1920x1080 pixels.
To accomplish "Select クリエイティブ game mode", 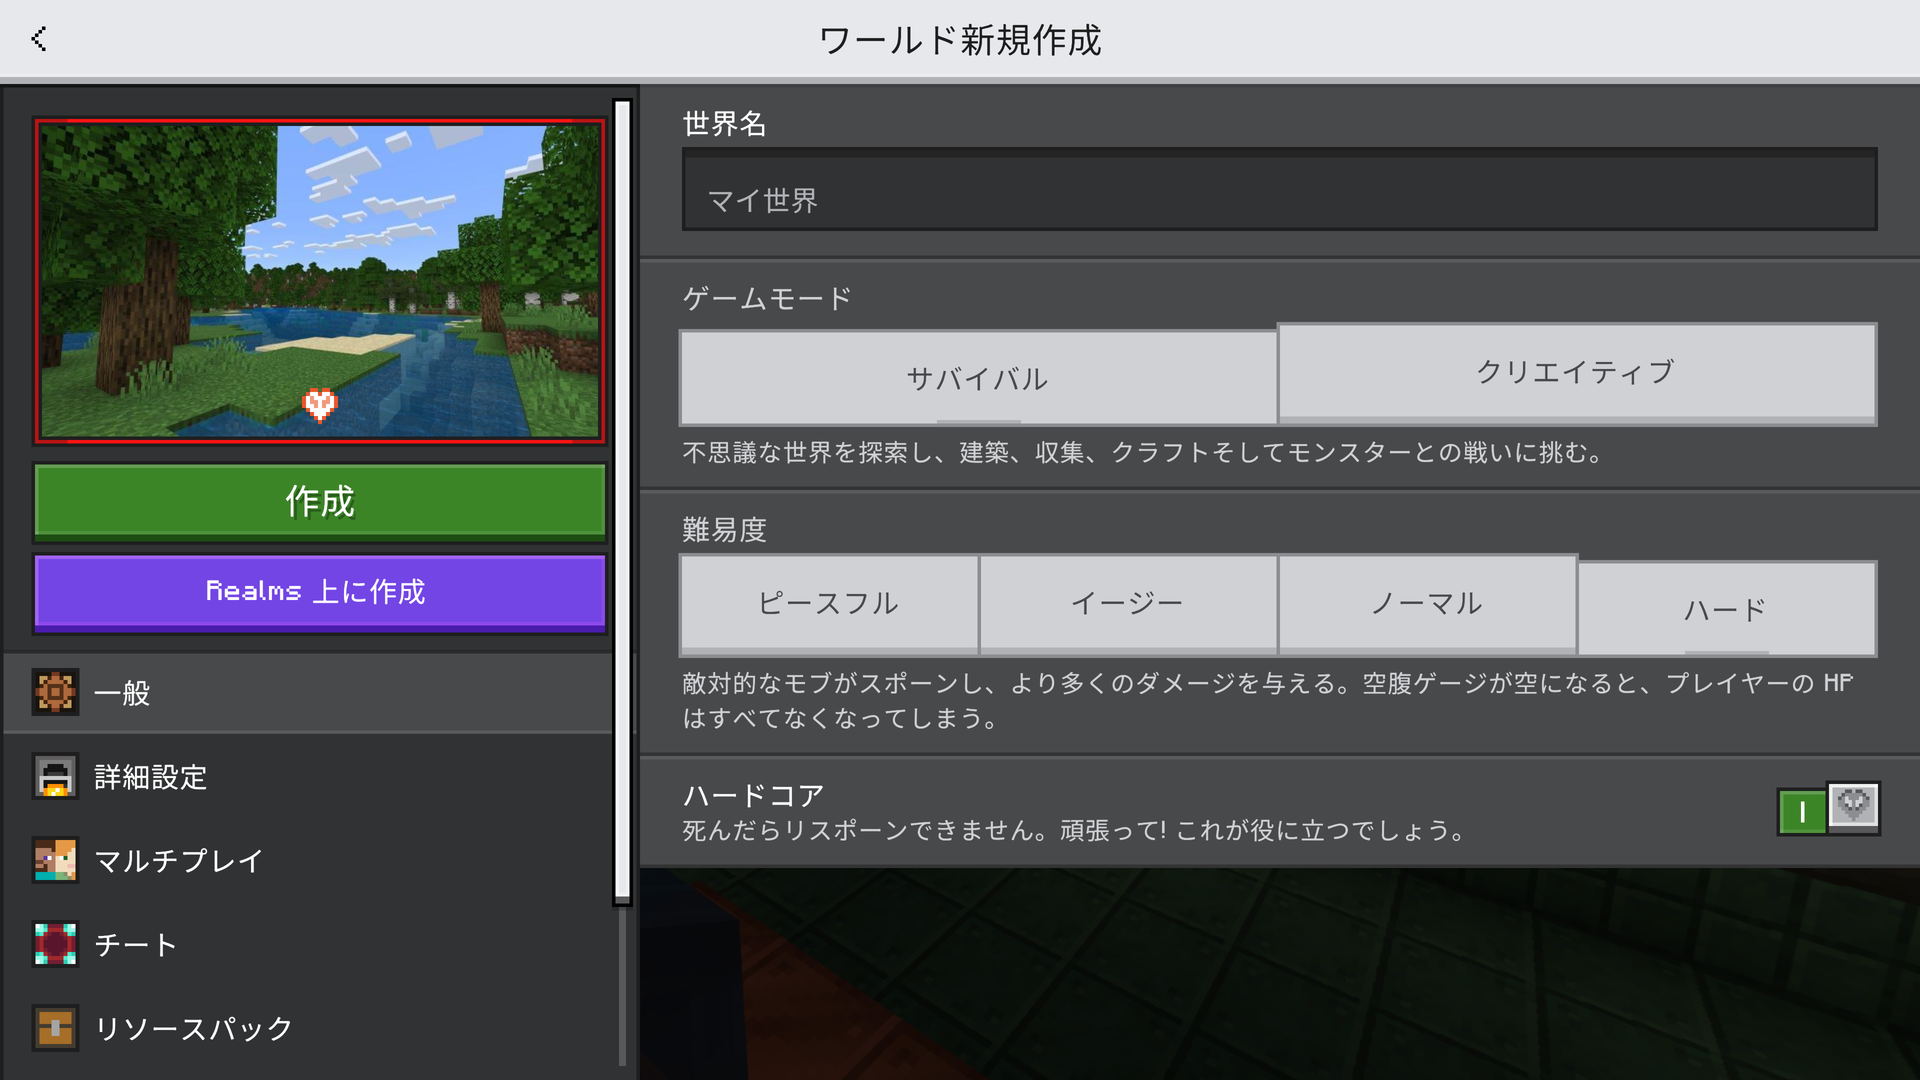I will (x=1576, y=373).
